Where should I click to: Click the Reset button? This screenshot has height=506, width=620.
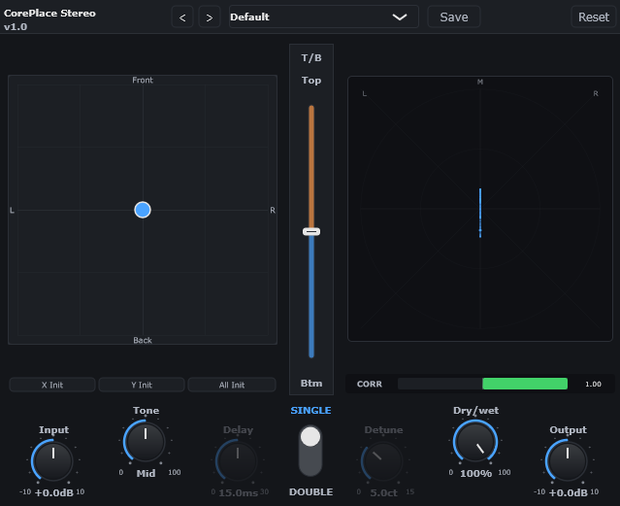coord(593,17)
